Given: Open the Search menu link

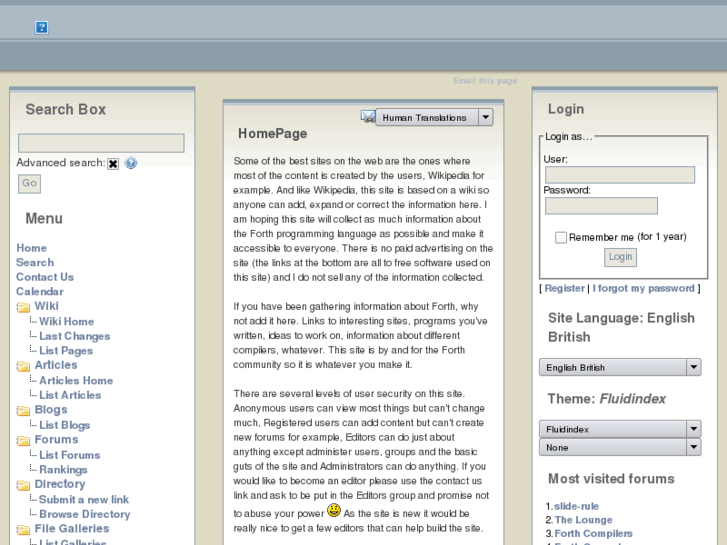Looking at the screenshot, I should (35, 263).
